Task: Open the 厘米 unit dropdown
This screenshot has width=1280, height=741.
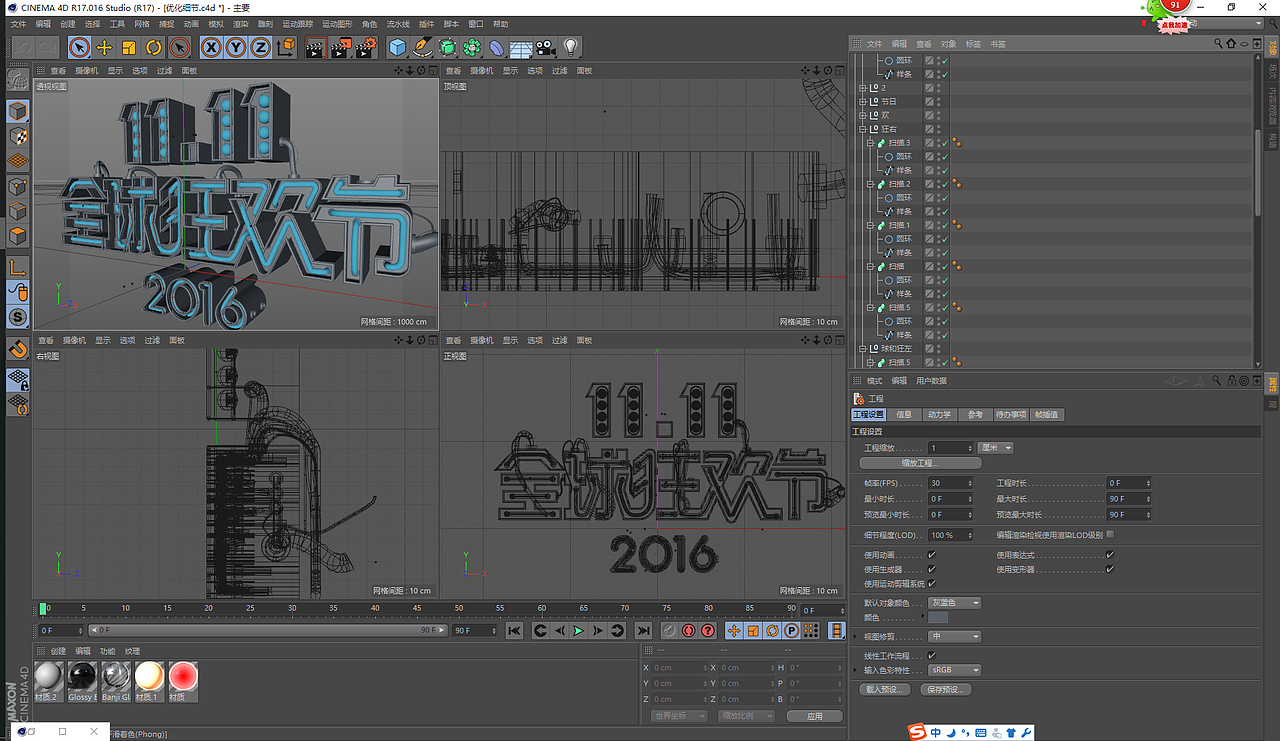Action: click(995, 447)
